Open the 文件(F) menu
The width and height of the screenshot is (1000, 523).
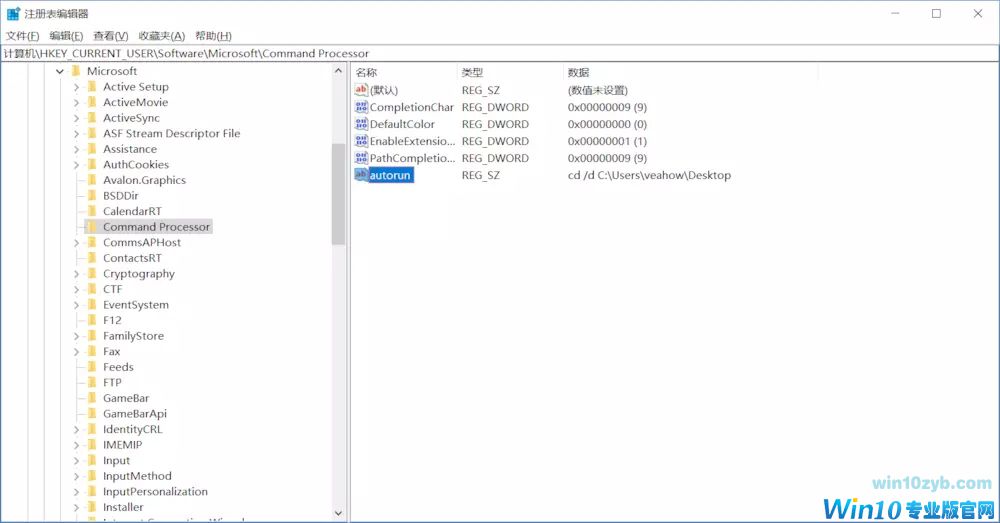pyautogui.click(x=22, y=36)
